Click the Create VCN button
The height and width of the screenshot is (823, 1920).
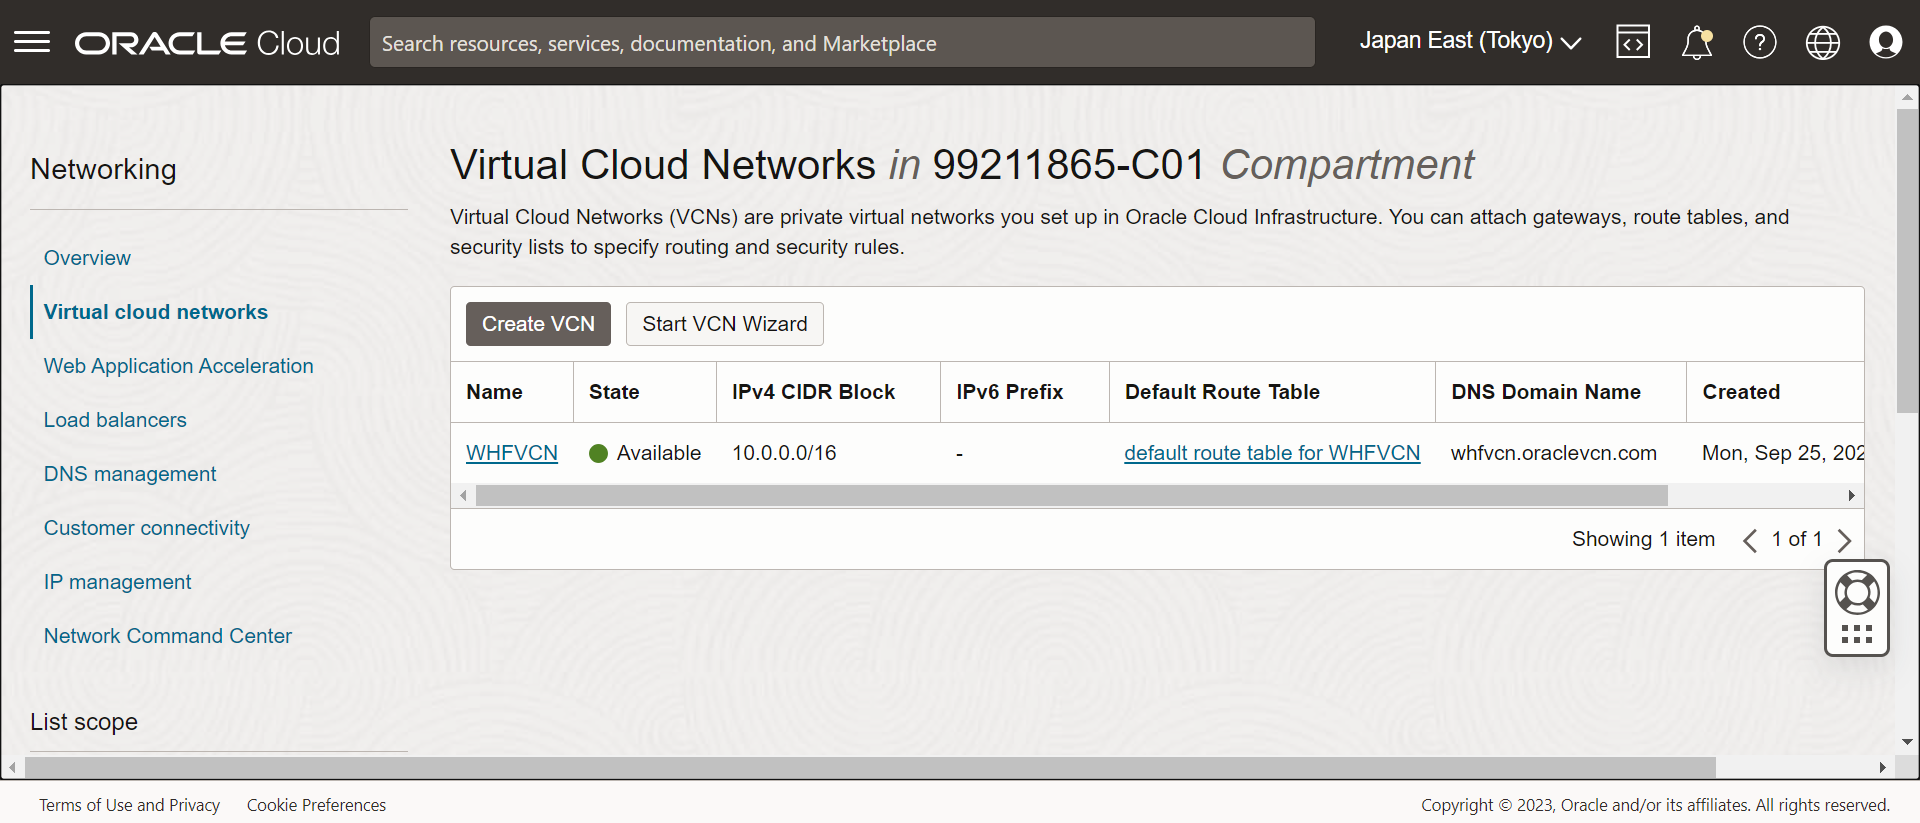(538, 324)
